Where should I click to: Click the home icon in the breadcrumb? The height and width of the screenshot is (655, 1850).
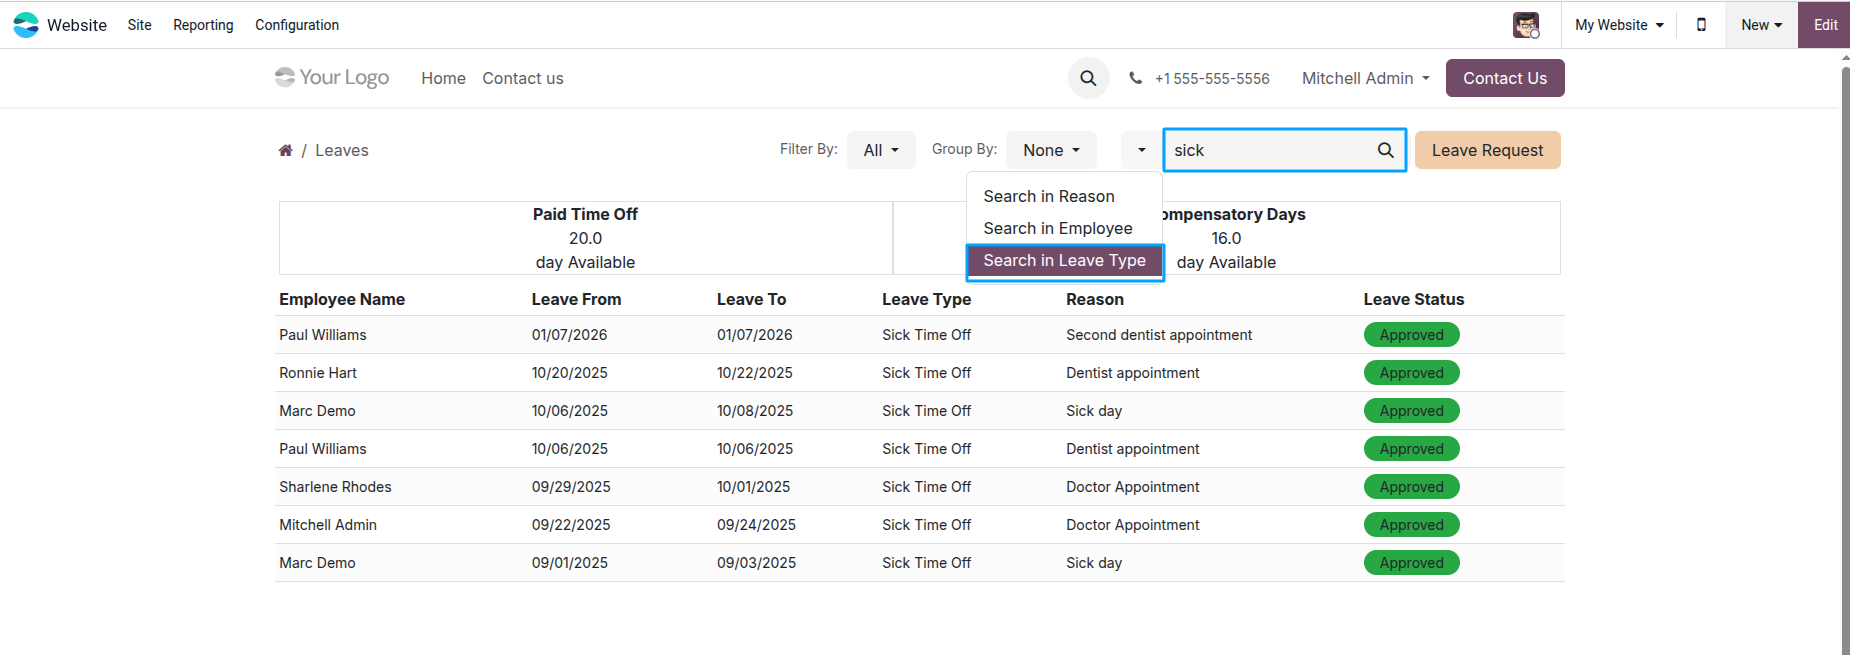(285, 150)
